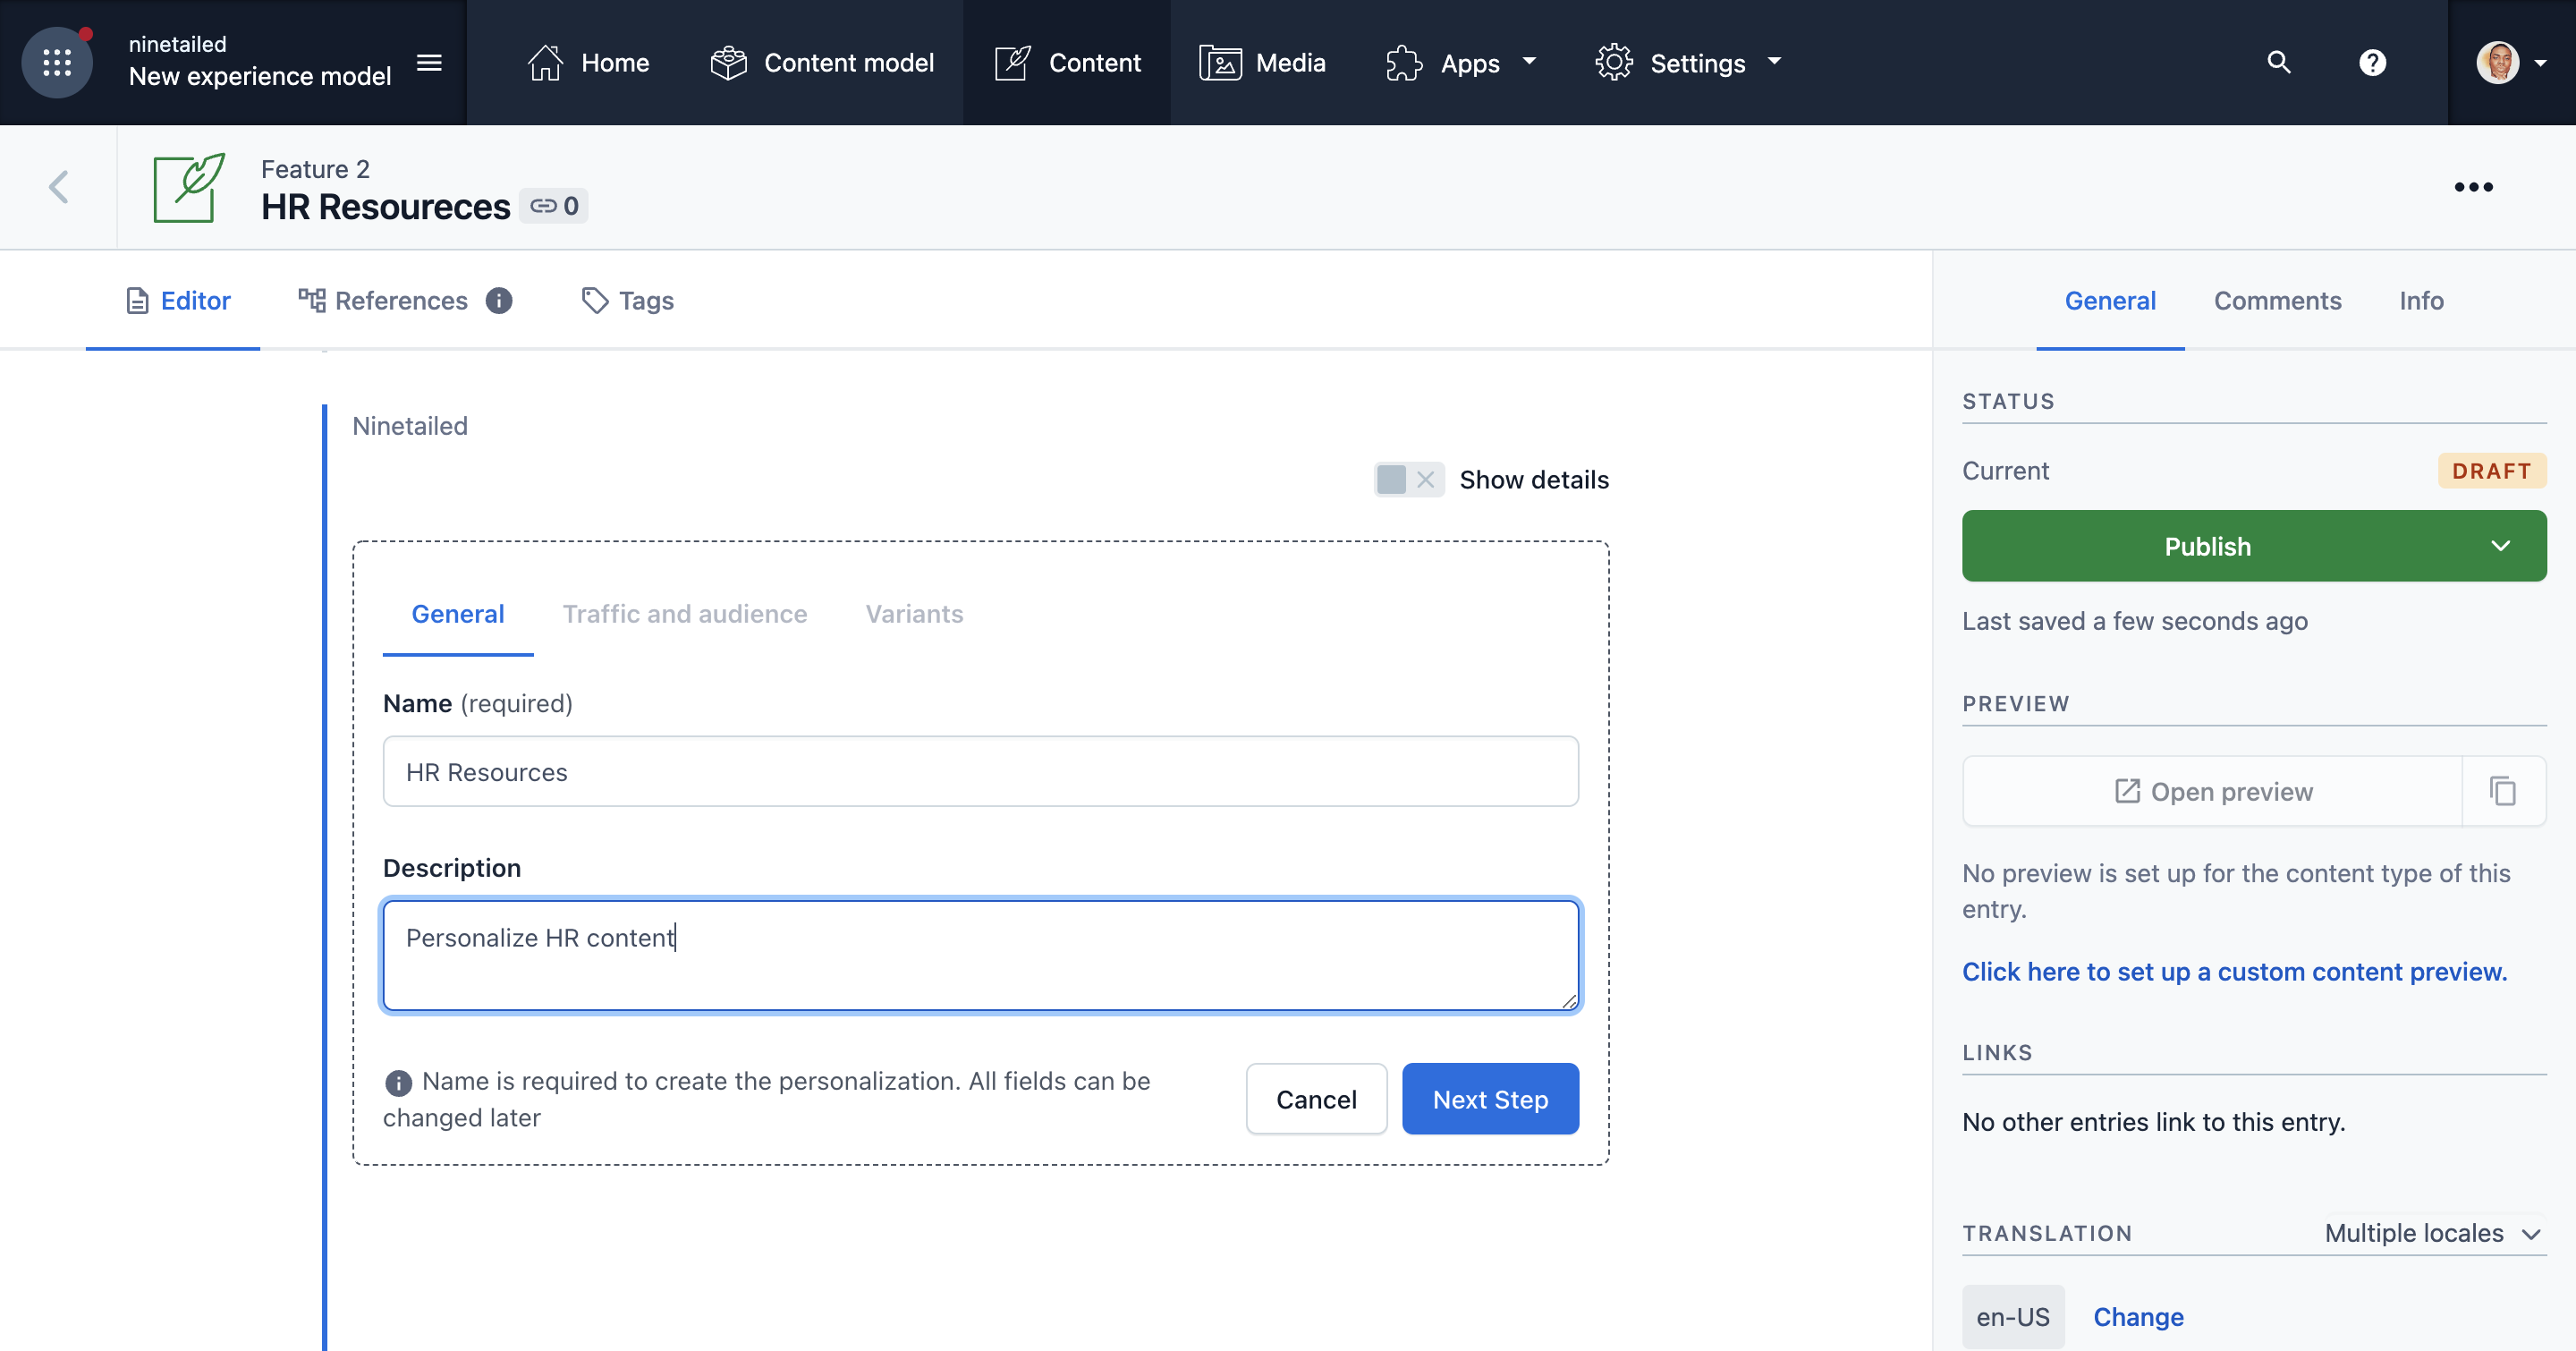Open the apps grid launcher icon
Screen dimensions: 2576x1351
tap(57, 62)
